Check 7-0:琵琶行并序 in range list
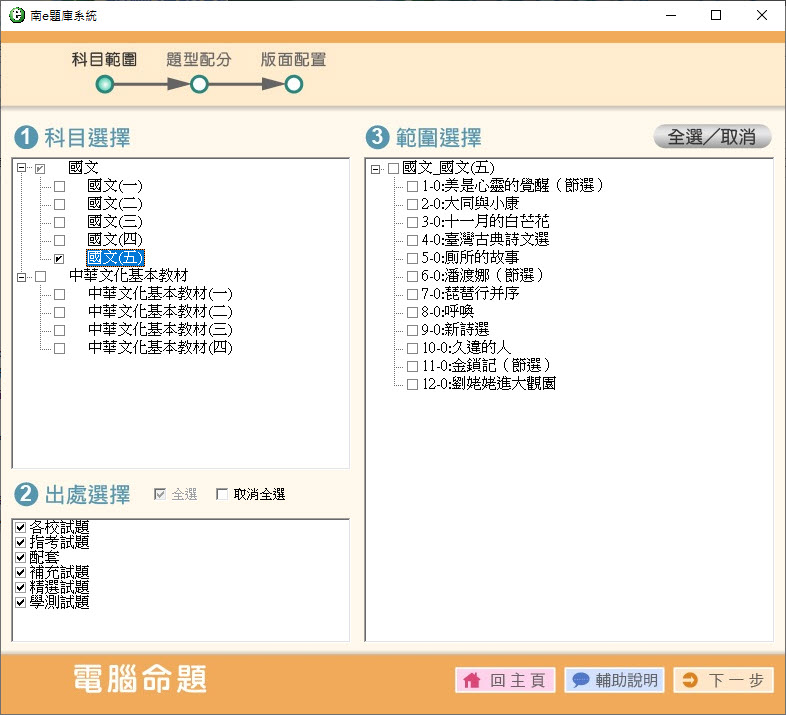The image size is (786, 715). (413, 294)
